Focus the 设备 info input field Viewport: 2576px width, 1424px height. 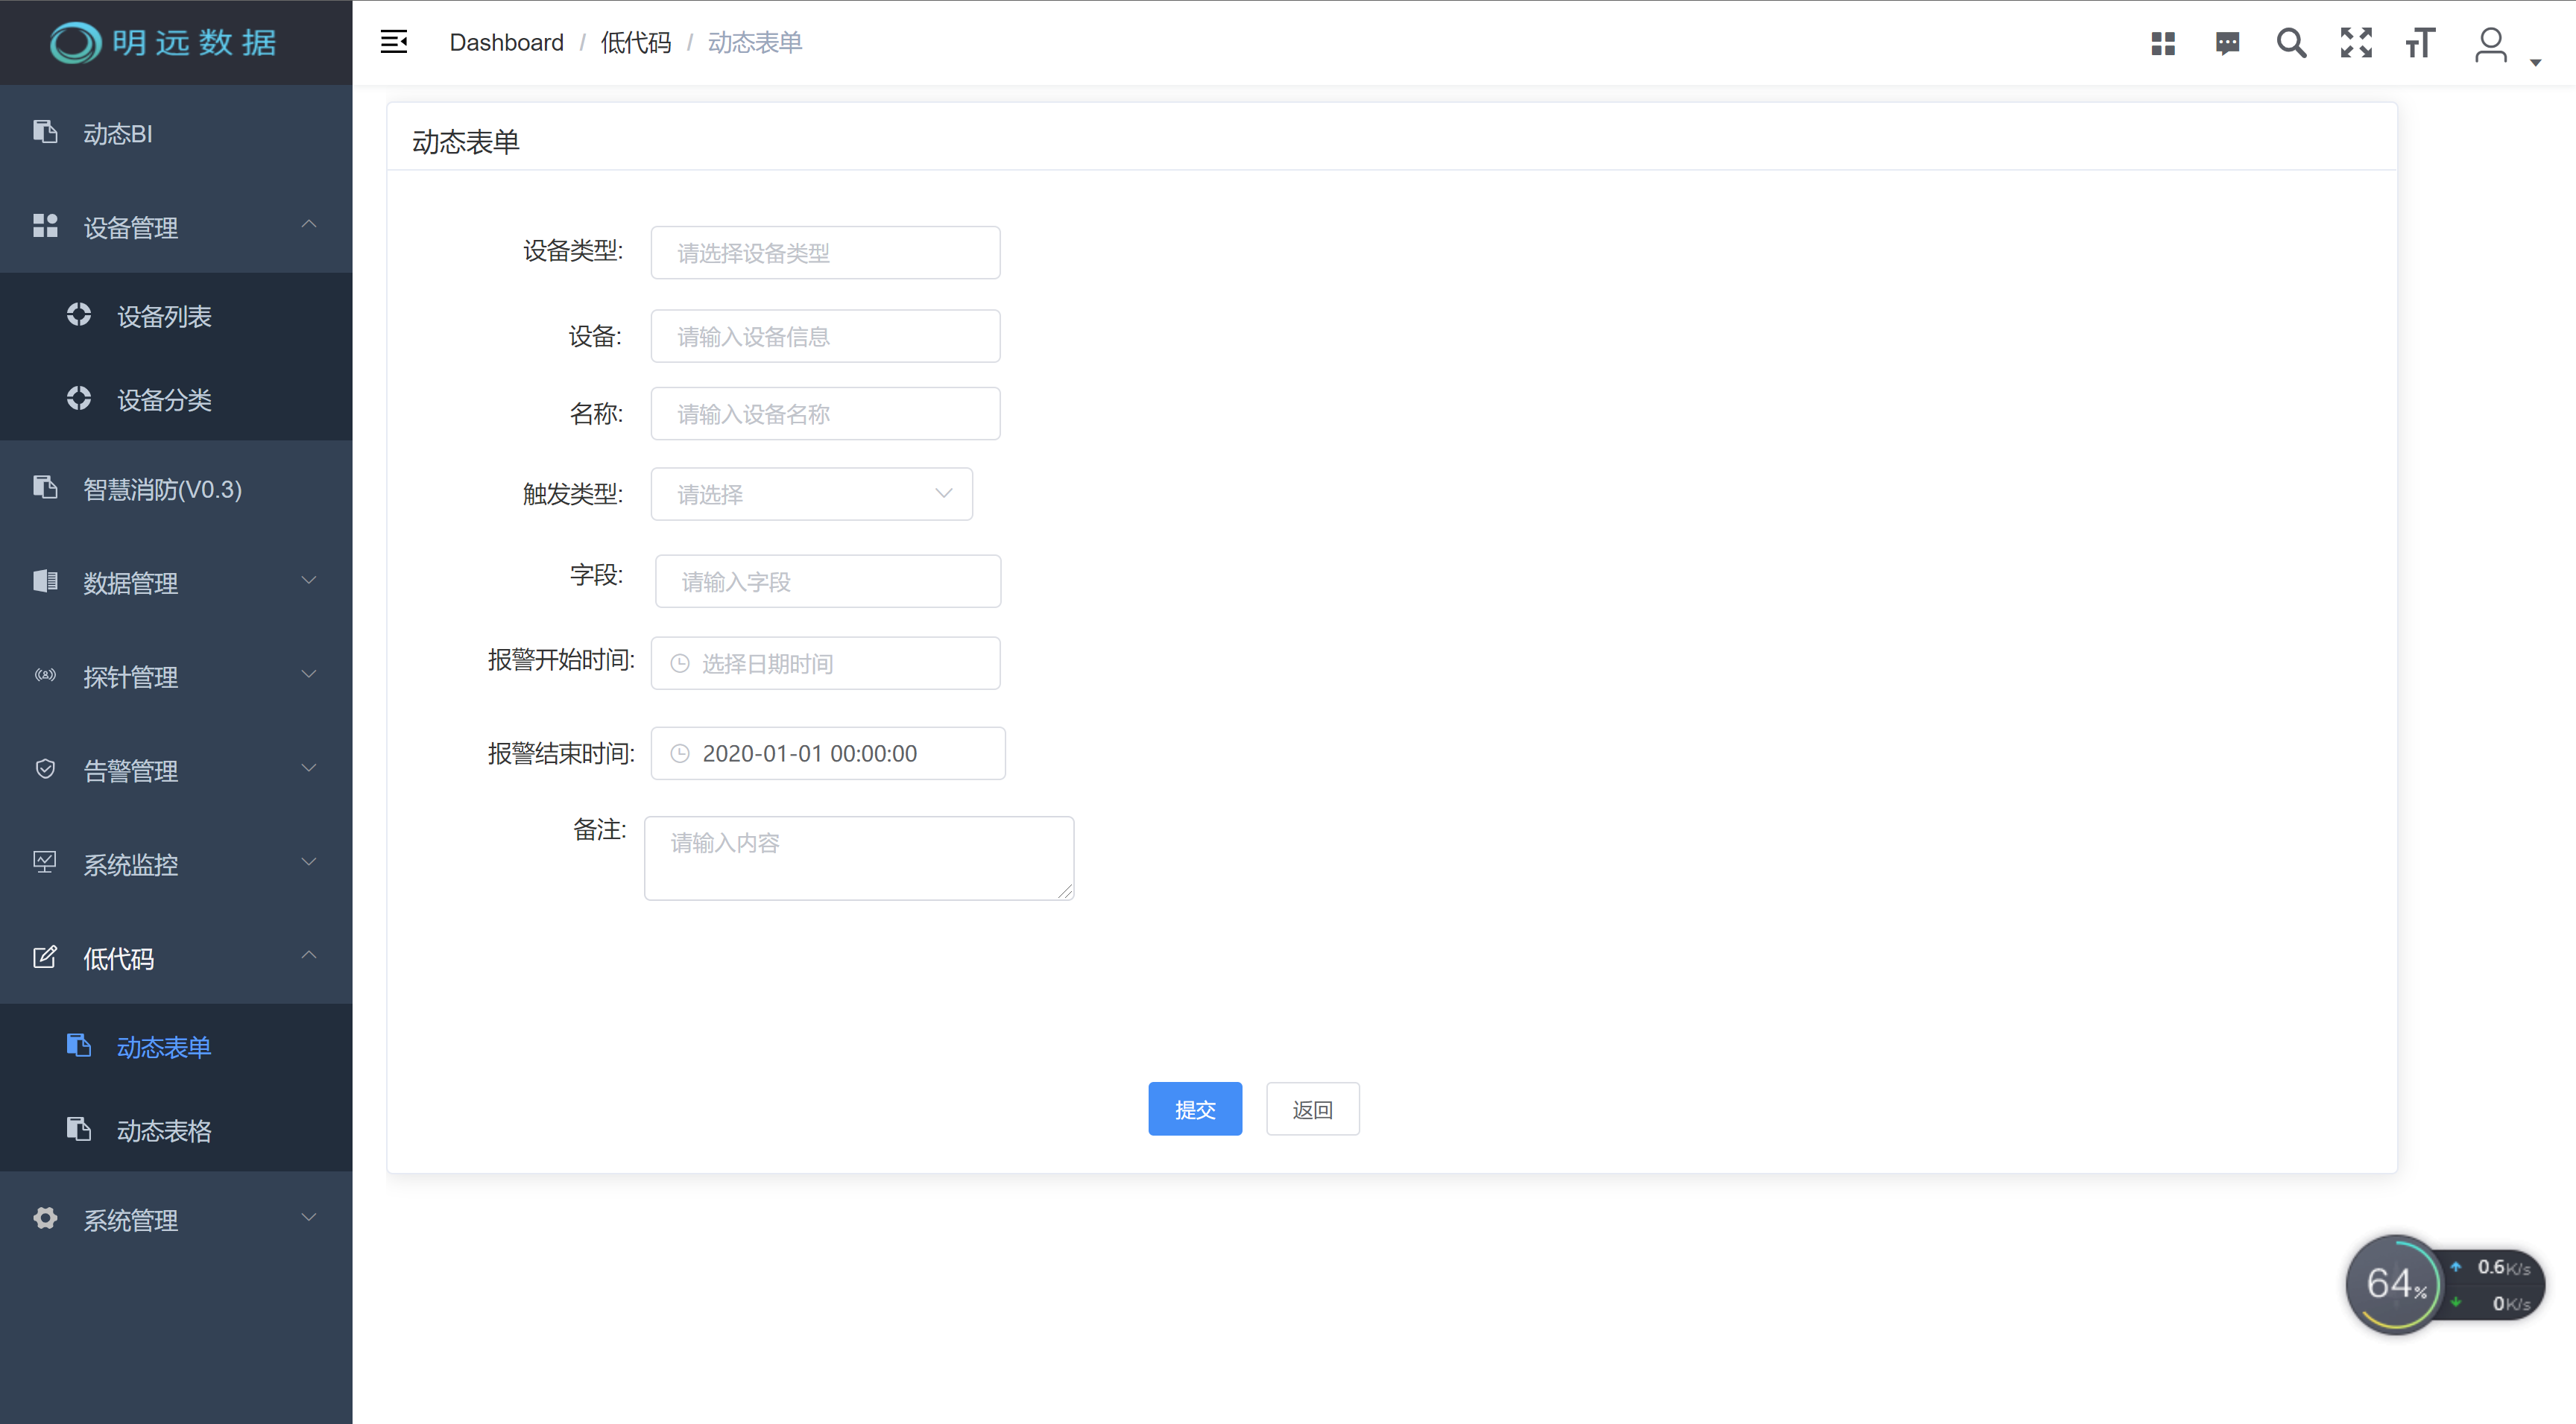[825, 336]
